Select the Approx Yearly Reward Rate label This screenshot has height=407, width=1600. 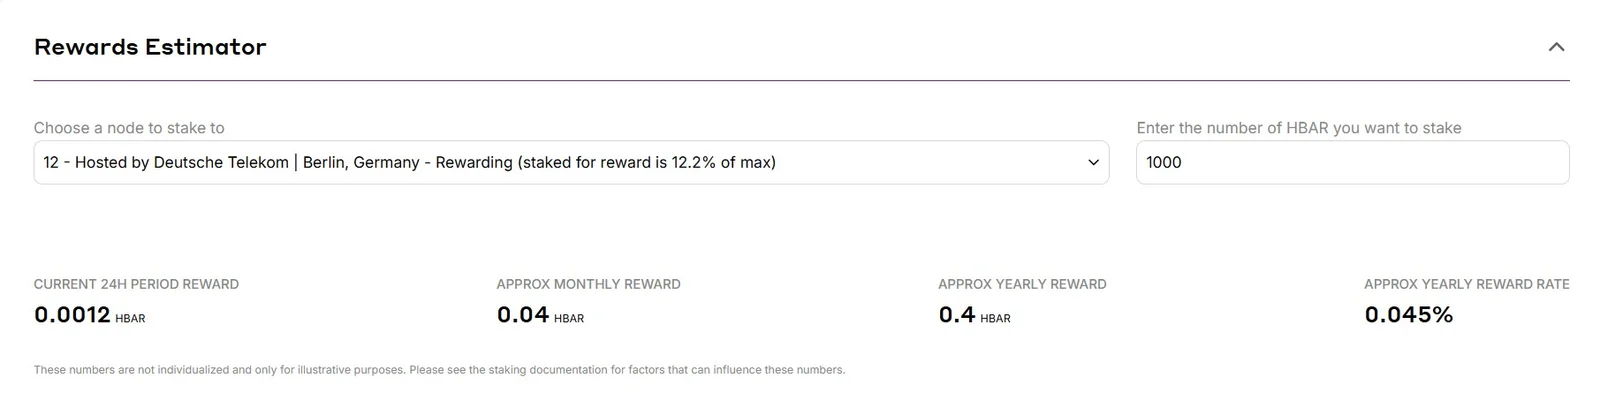click(1467, 284)
